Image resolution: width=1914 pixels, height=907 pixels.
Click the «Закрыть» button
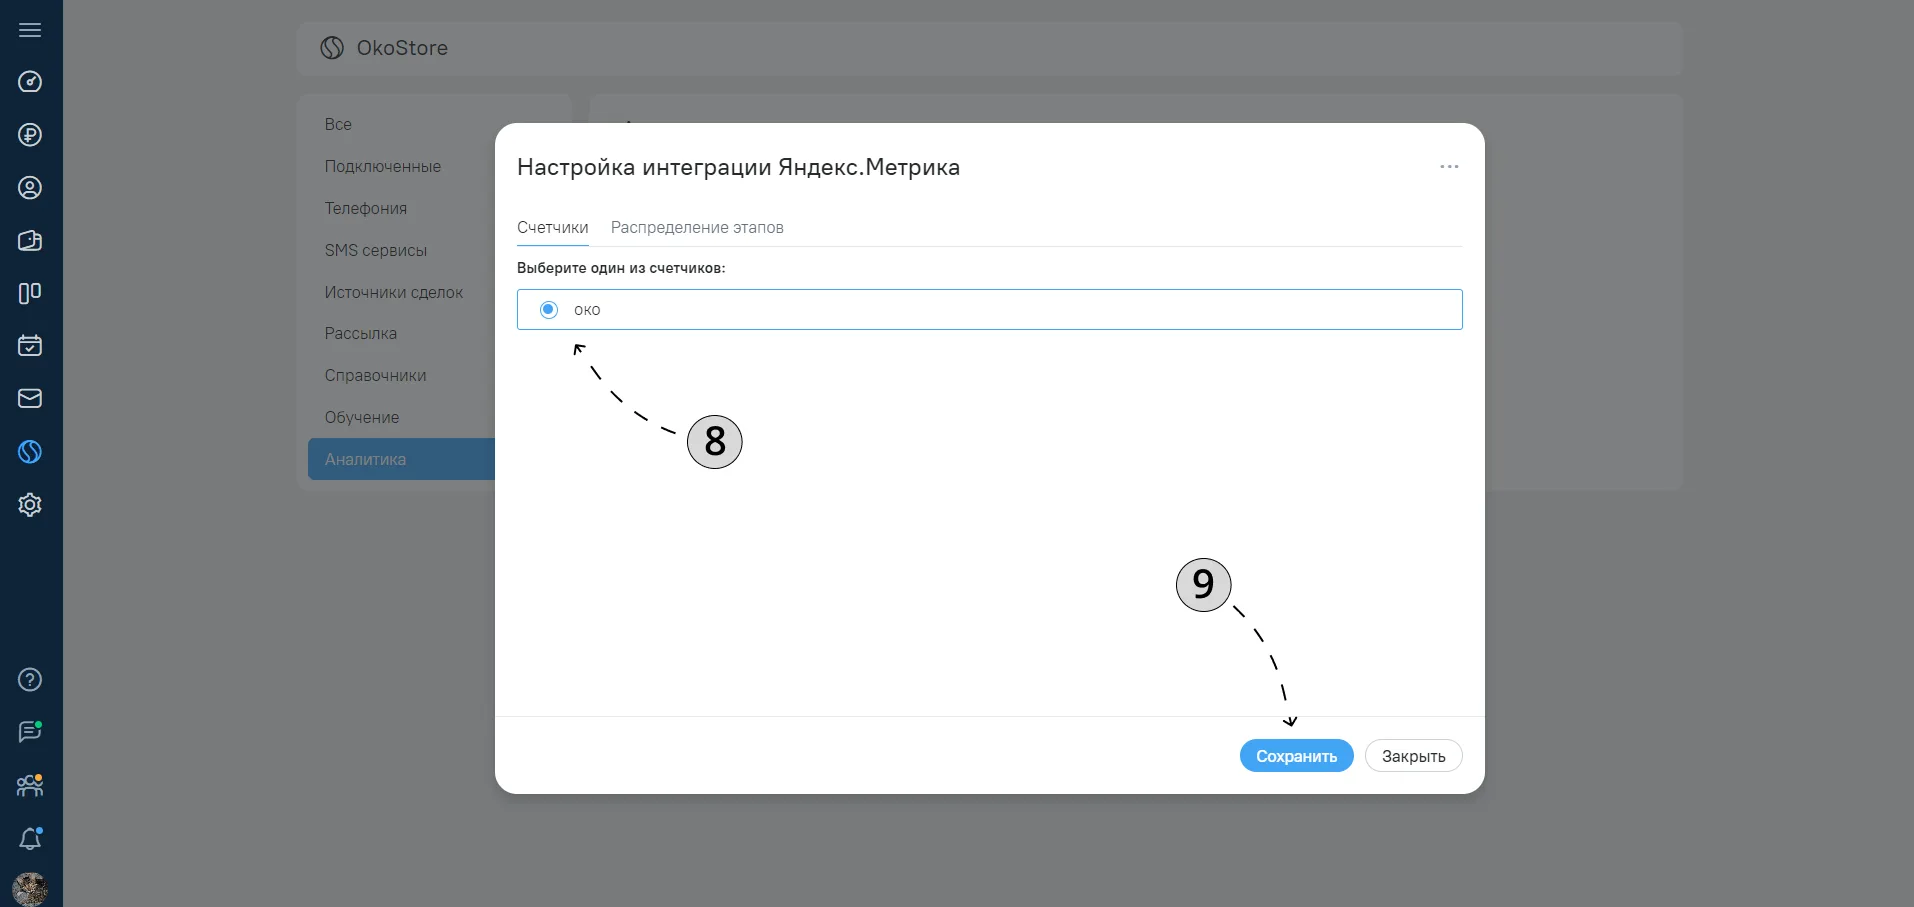coord(1413,756)
